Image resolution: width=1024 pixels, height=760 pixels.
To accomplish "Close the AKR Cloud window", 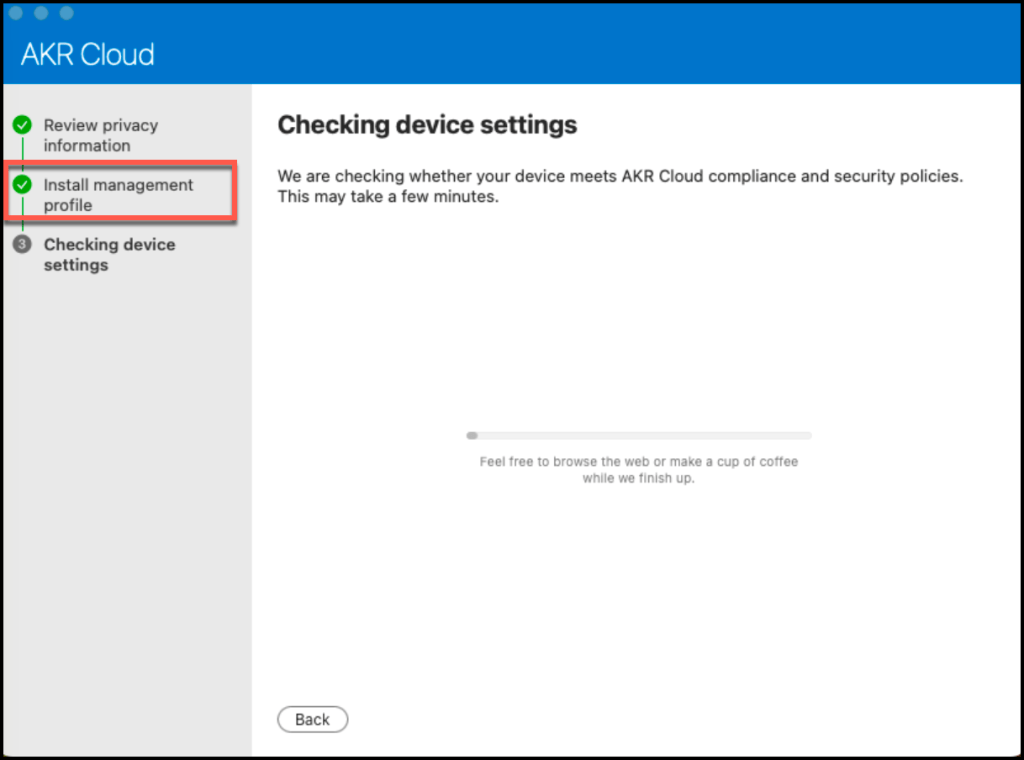I will pyautogui.click(x=16, y=14).
